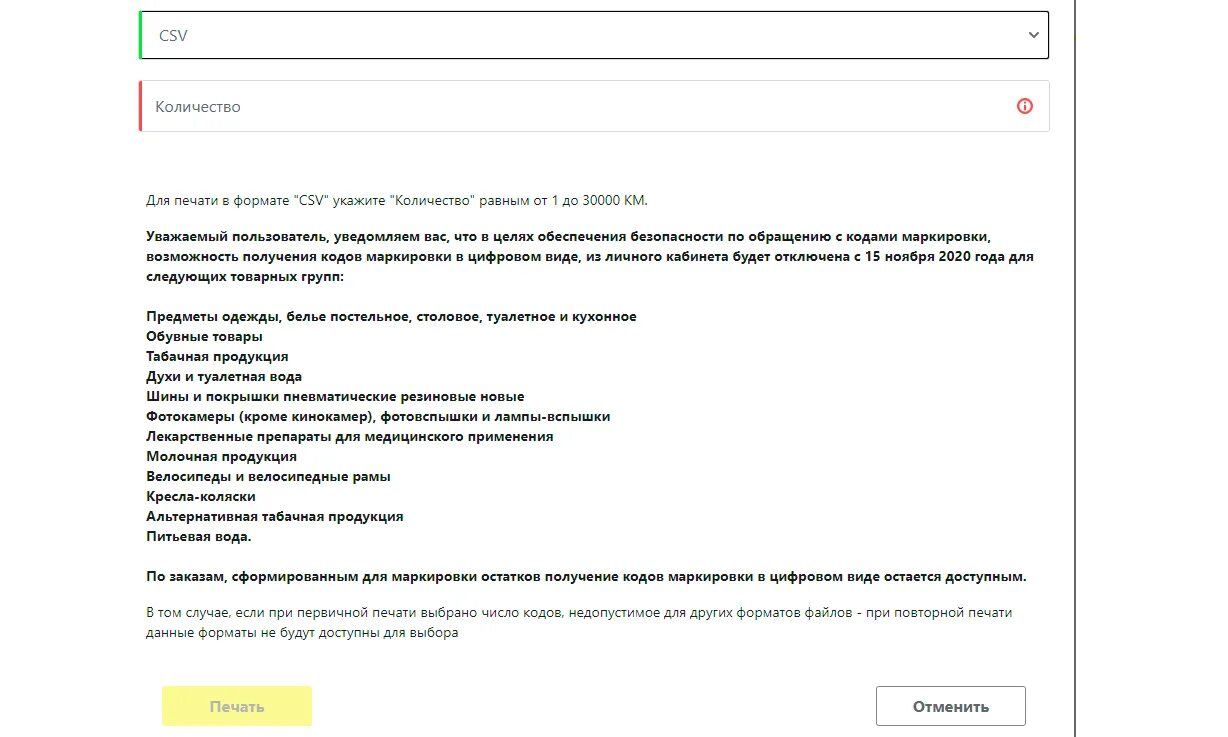This screenshot has width=1228, height=737.
Task: Click the Печать button
Action: 237,706
